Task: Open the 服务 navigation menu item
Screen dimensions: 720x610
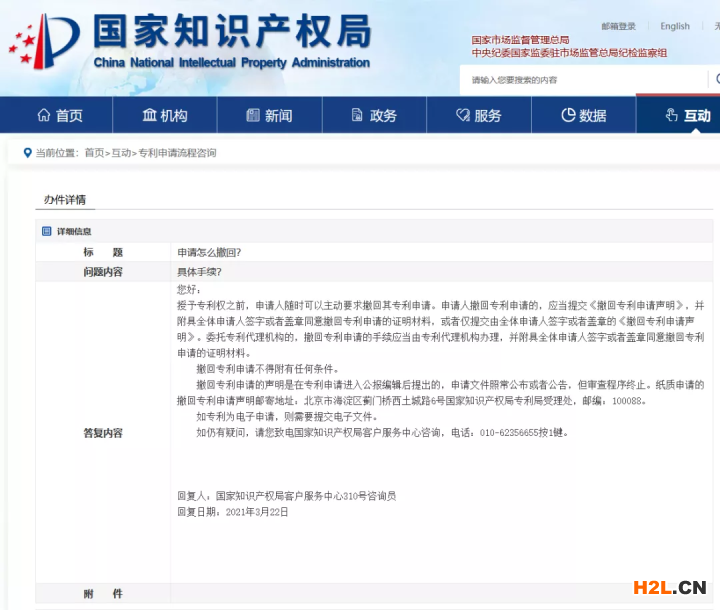Action: point(479,115)
